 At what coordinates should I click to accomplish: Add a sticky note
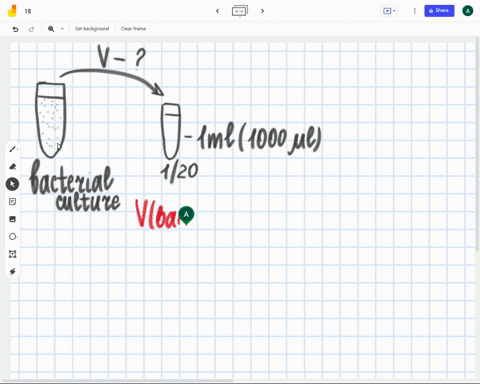click(13, 202)
